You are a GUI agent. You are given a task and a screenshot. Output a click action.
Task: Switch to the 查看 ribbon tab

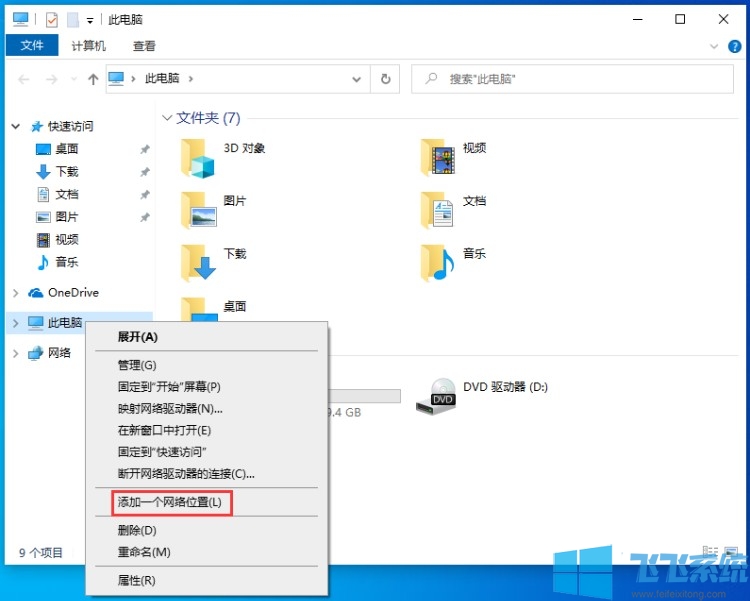pos(144,46)
